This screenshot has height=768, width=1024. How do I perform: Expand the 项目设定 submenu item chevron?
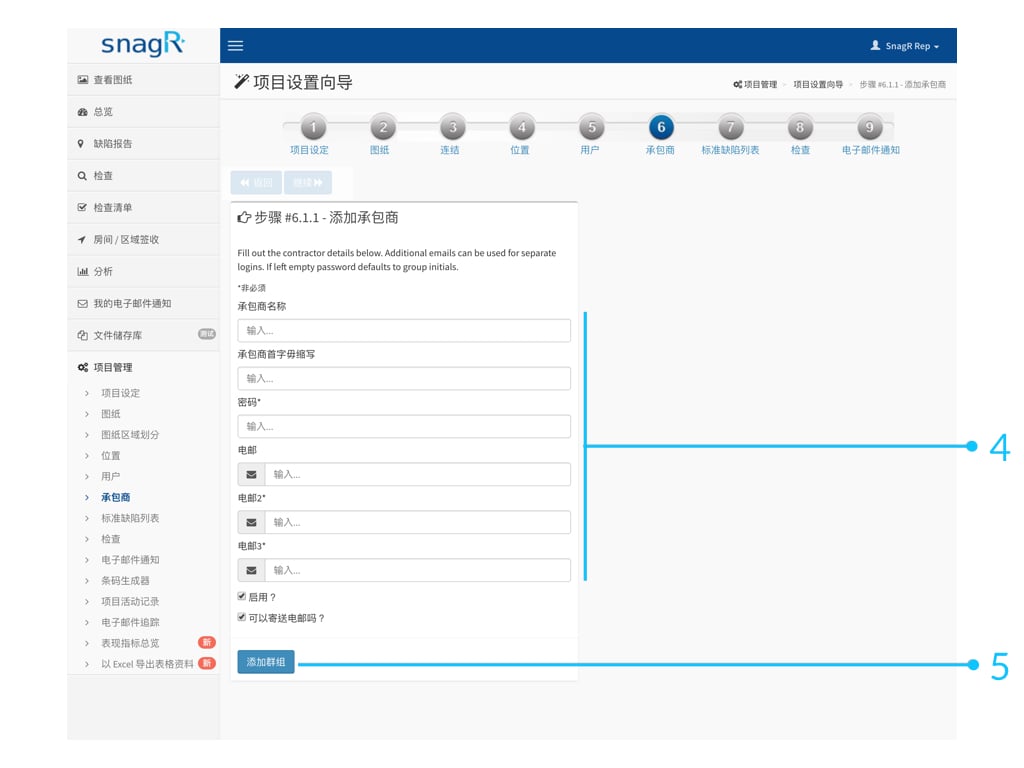click(87, 393)
